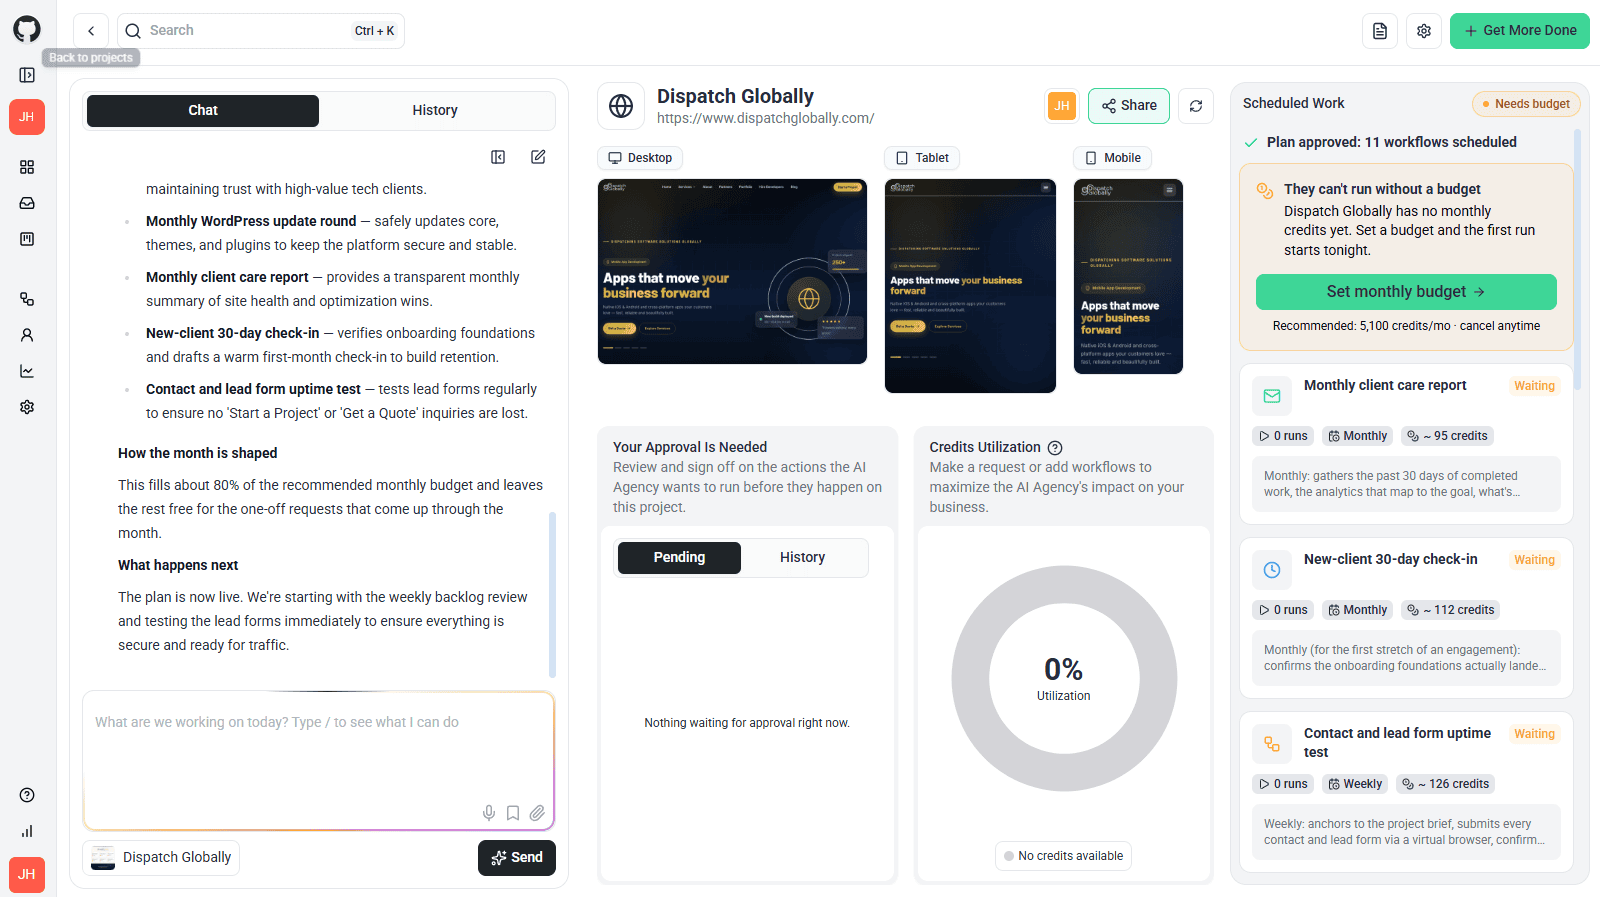Open the Desktop site preview thumbnail

[732, 271]
